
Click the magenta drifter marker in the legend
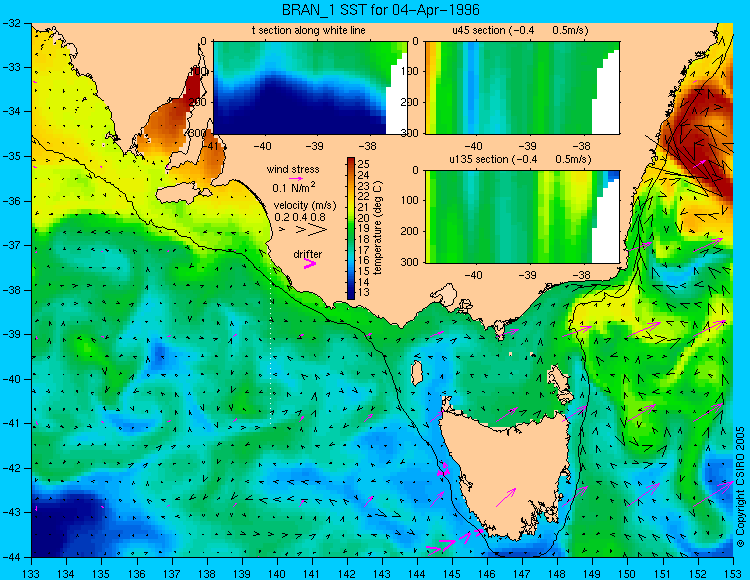coord(309,264)
